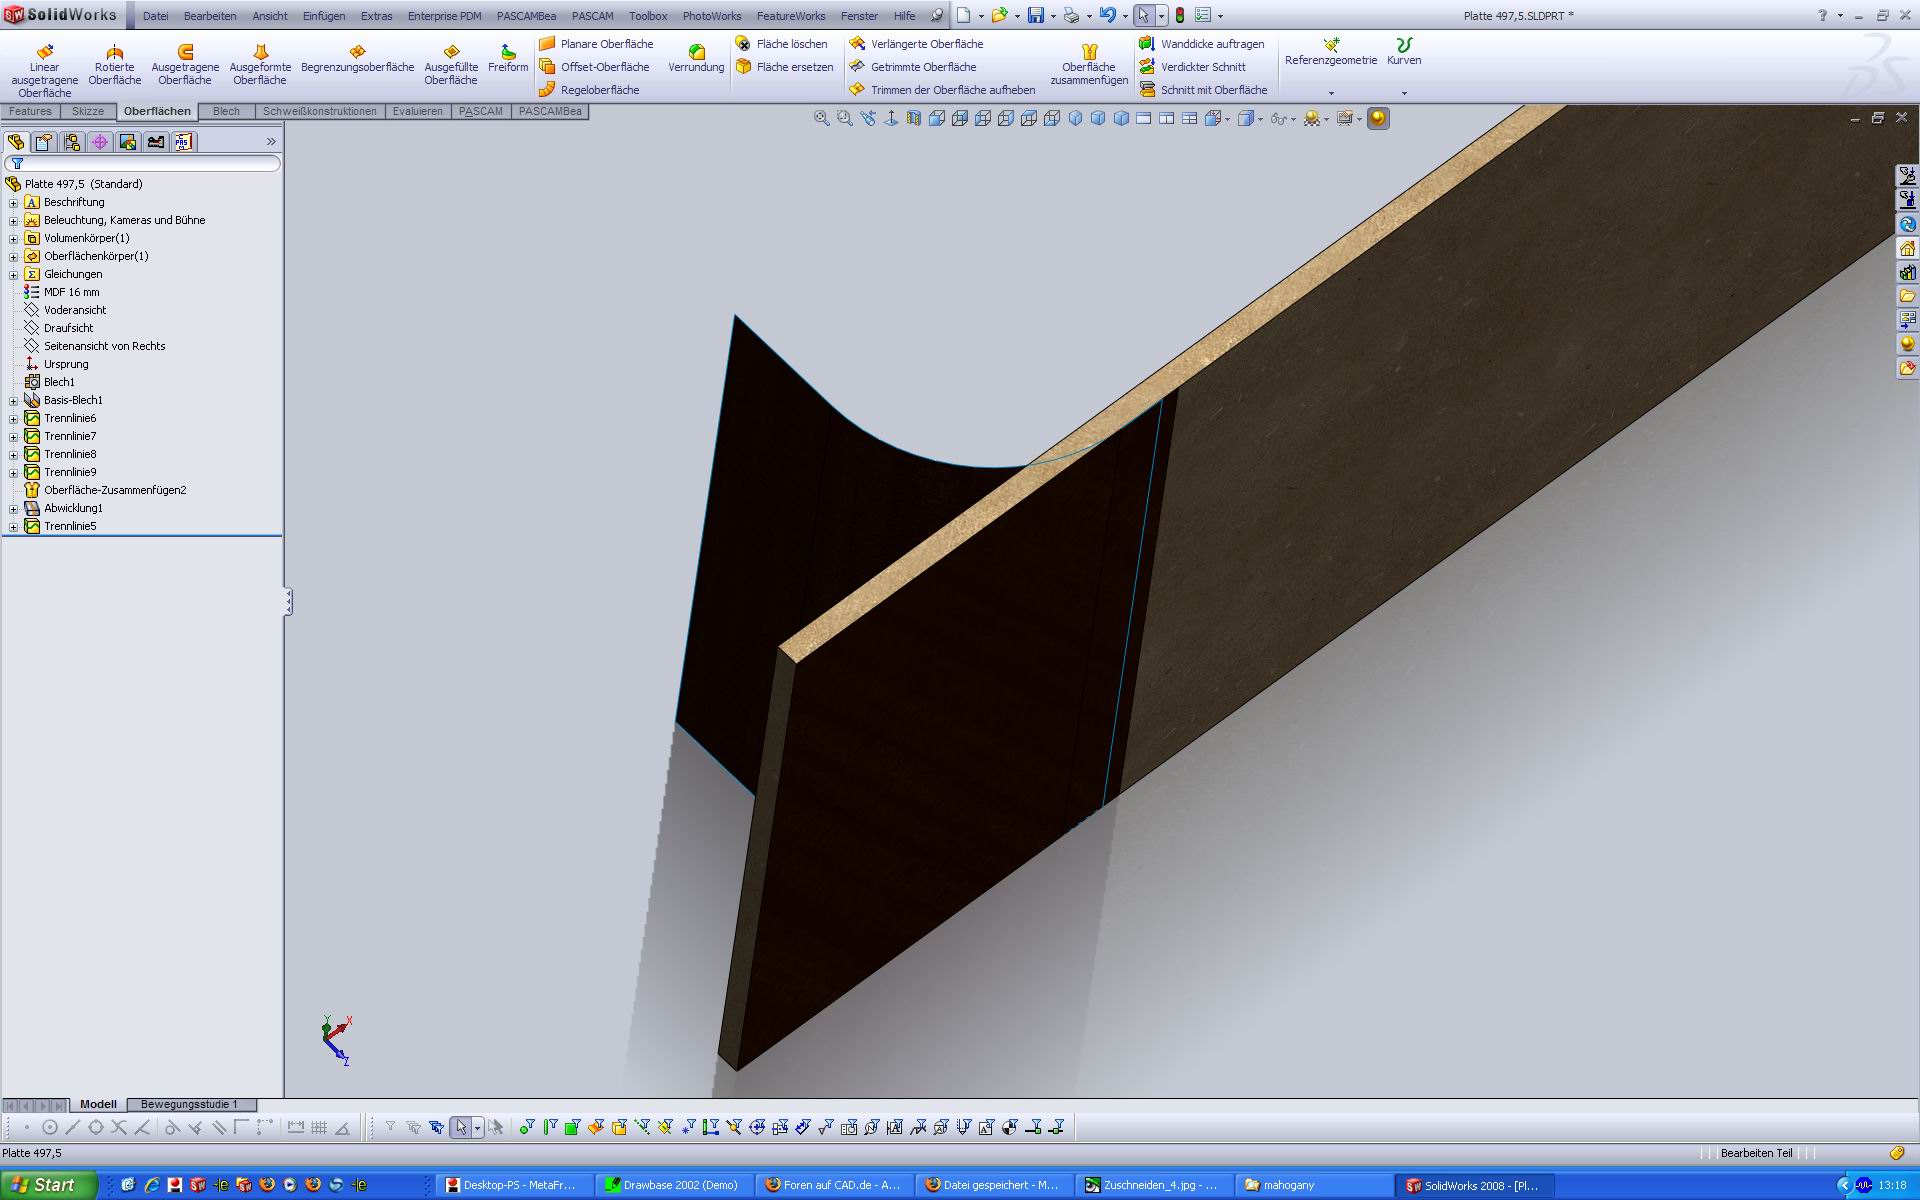The width and height of the screenshot is (1920, 1200).
Task: Select Trennlinie5 in the feature tree
Action: tap(70, 526)
